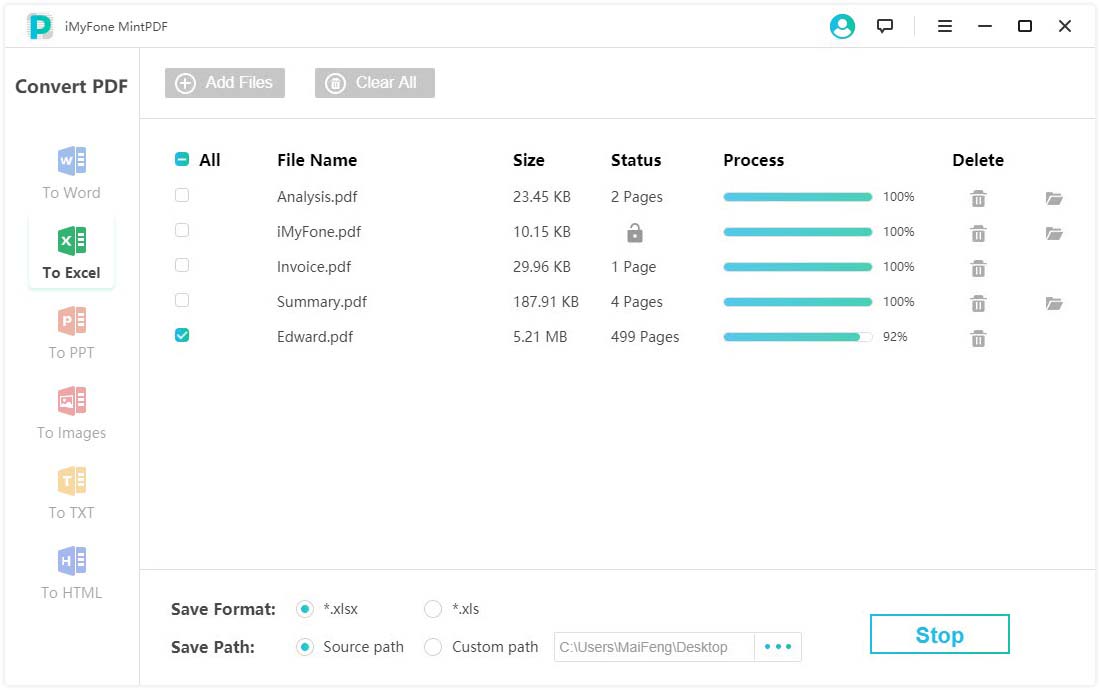The height and width of the screenshot is (690, 1100).
Task: Delete iMyFone.pdf with its trash icon
Action: [978, 234]
